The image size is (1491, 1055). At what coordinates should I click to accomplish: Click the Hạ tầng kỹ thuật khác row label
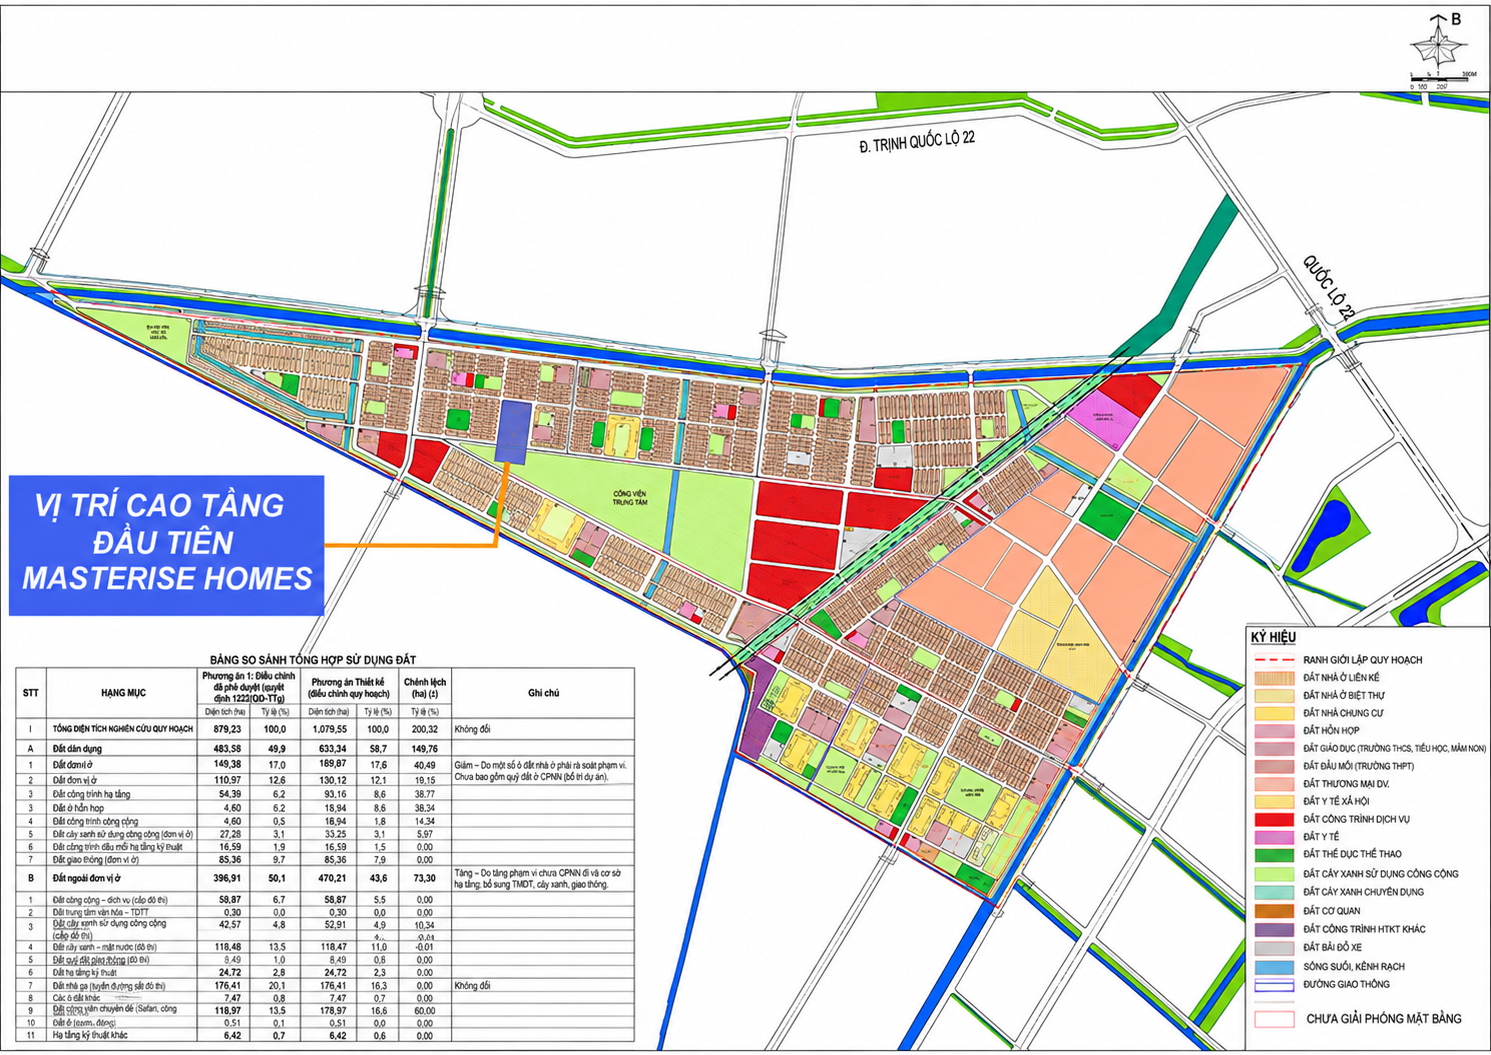91,1035
